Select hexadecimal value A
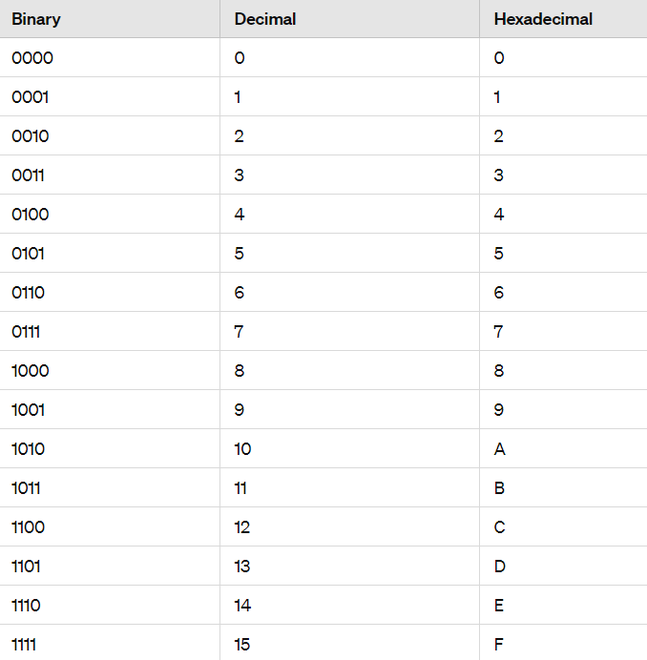647x660 pixels. pyautogui.click(x=500, y=449)
